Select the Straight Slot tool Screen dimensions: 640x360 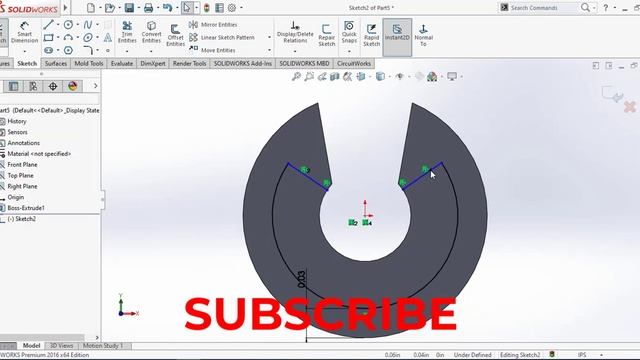(x=49, y=50)
